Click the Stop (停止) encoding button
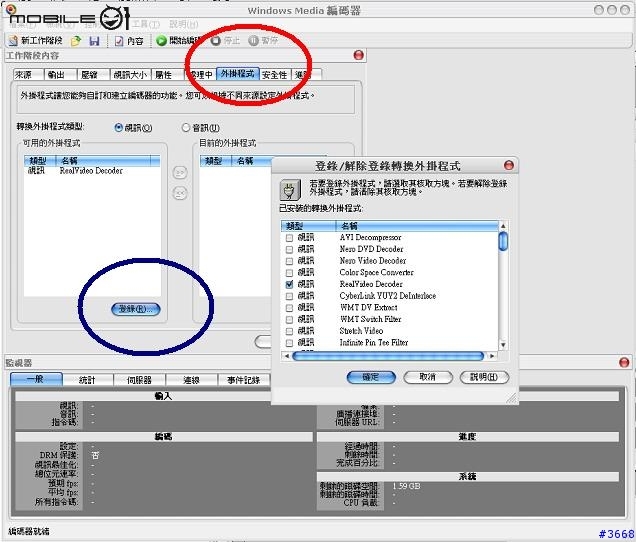The image size is (636, 542). 226,41
